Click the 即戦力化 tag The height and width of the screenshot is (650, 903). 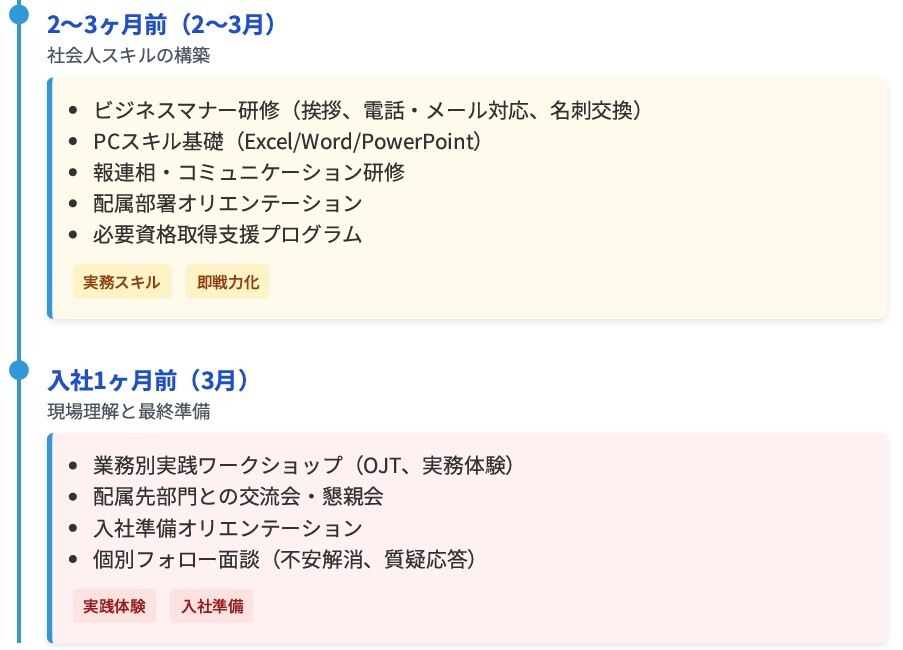227,282
